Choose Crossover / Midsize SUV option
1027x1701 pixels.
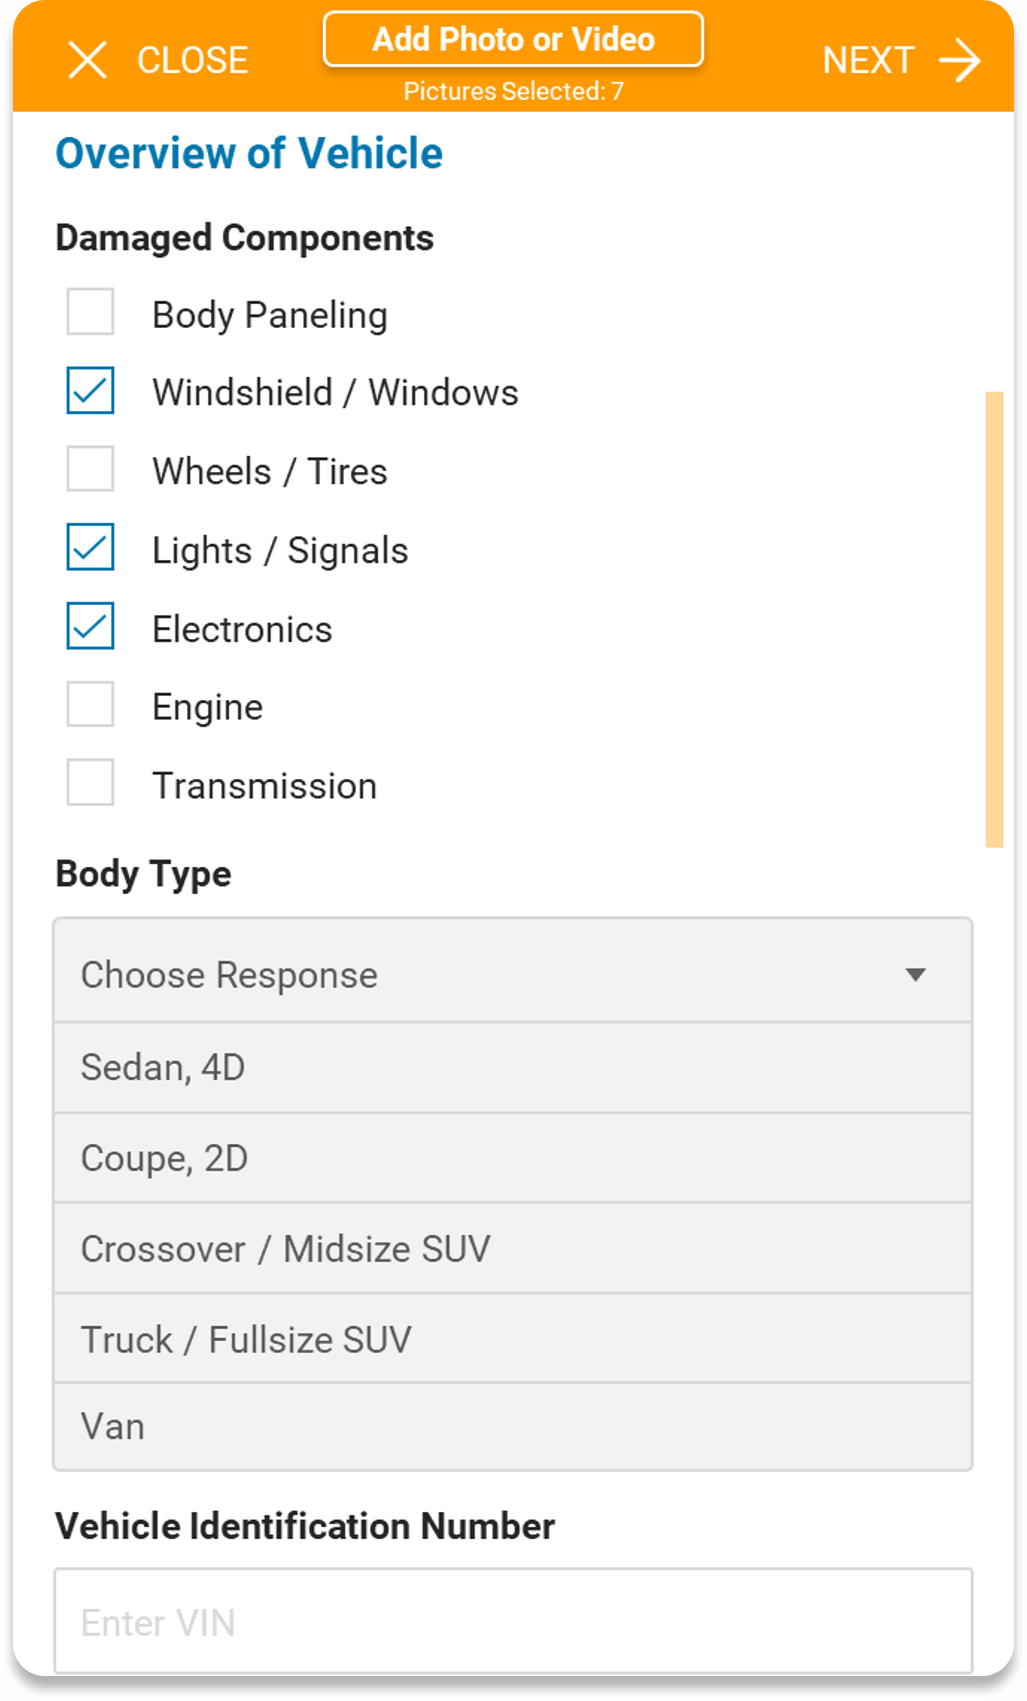pos(513,1249)
